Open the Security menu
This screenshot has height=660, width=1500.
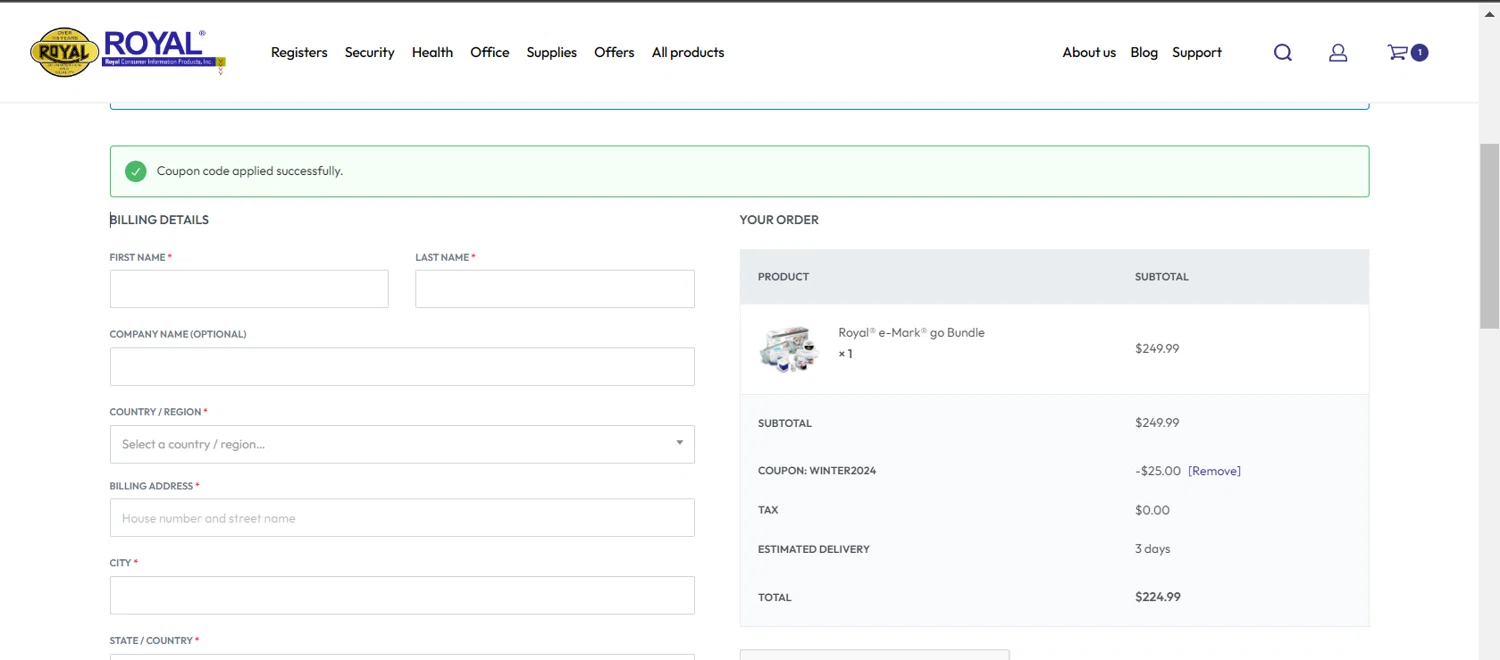(370, 52)
